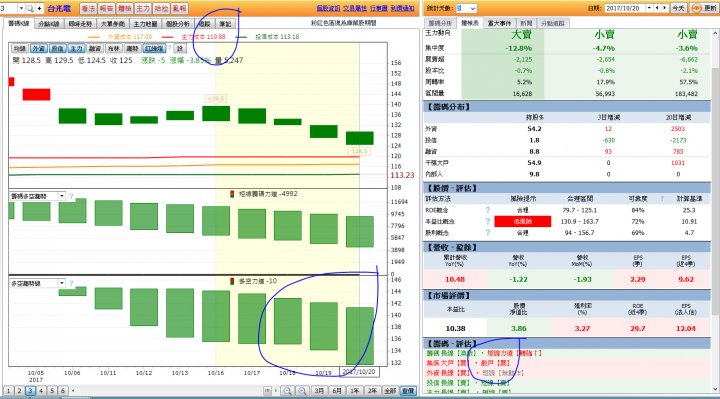Screen dimensions: 720x399
Task: Open the 到價通知 link
Action: coord(402,8)
